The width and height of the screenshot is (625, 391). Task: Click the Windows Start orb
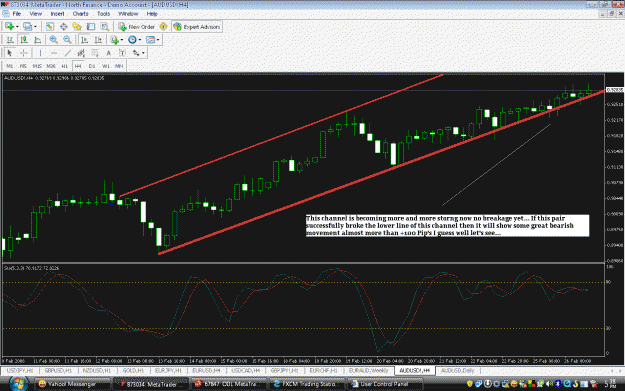(18, 384)
